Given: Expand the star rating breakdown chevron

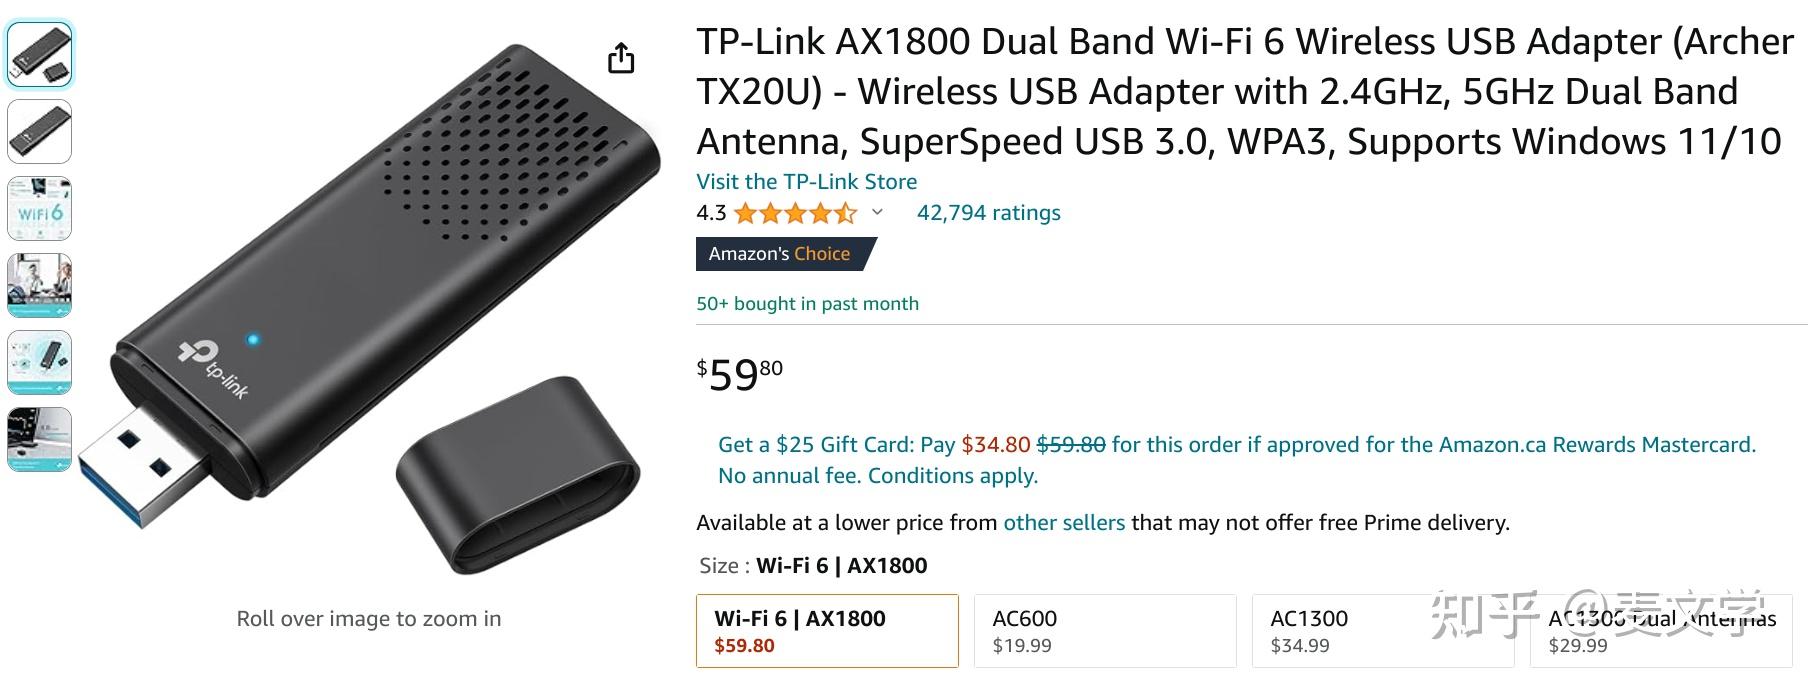Looking at the screenshot, I should coord(877,212).
